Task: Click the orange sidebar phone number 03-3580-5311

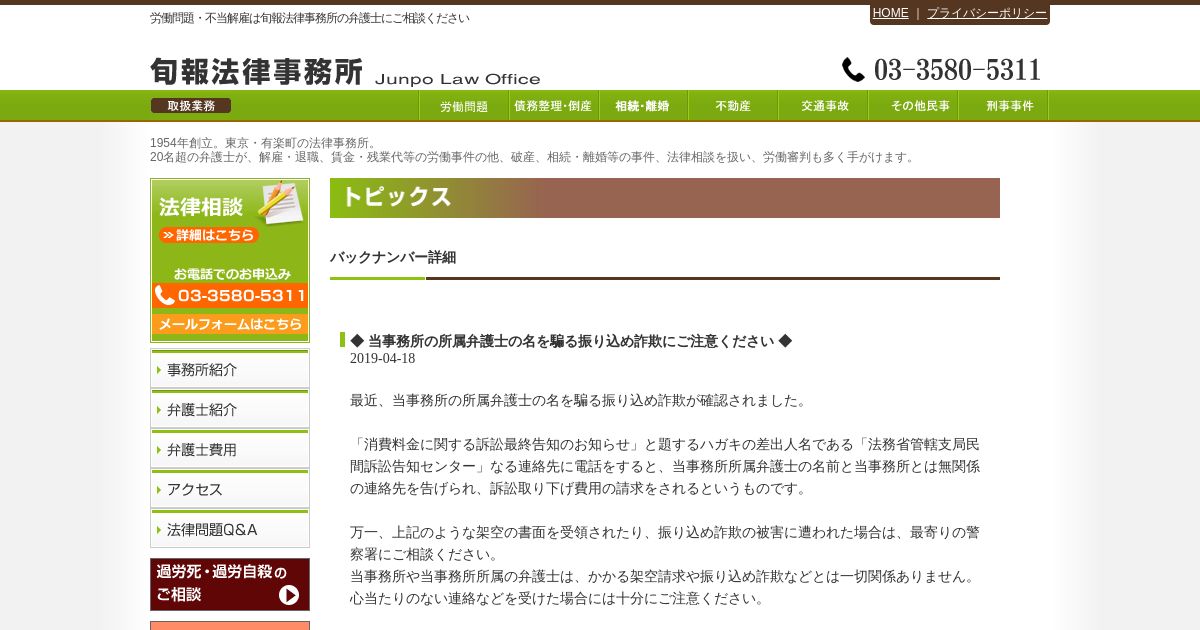Action: [x=230, y=296]
